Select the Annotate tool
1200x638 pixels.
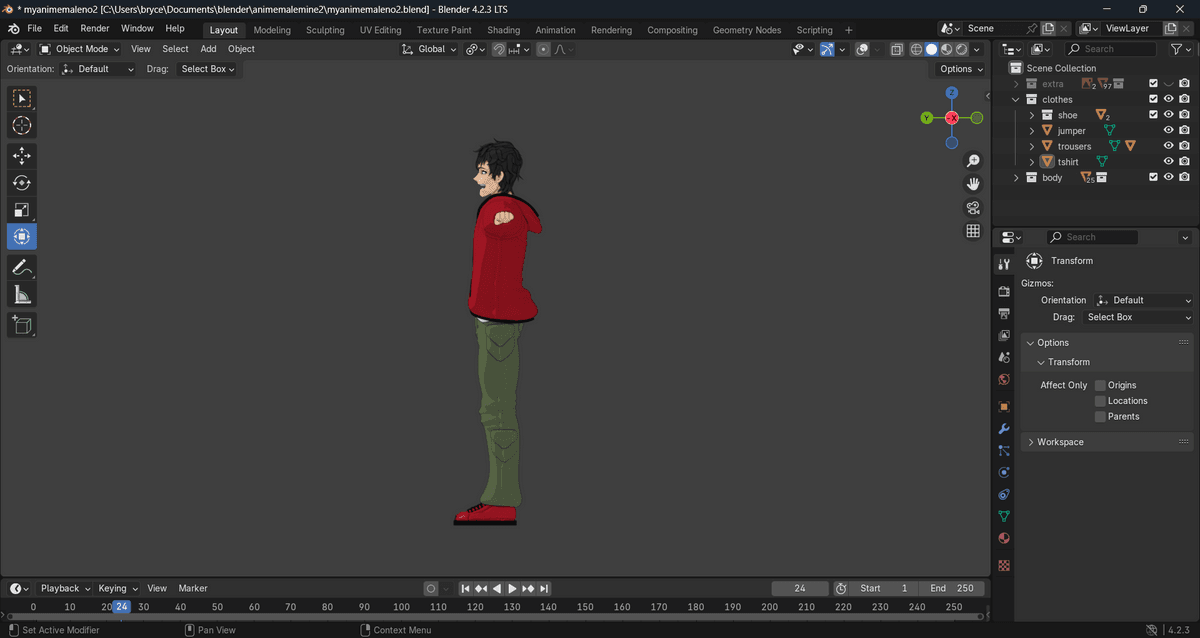[22, 267]
